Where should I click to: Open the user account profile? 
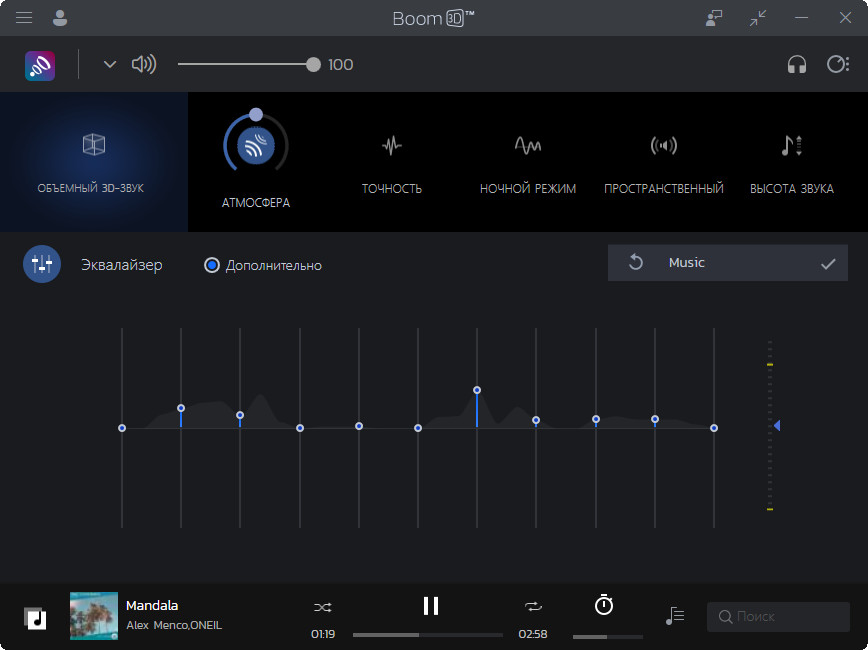click(60, 18)
